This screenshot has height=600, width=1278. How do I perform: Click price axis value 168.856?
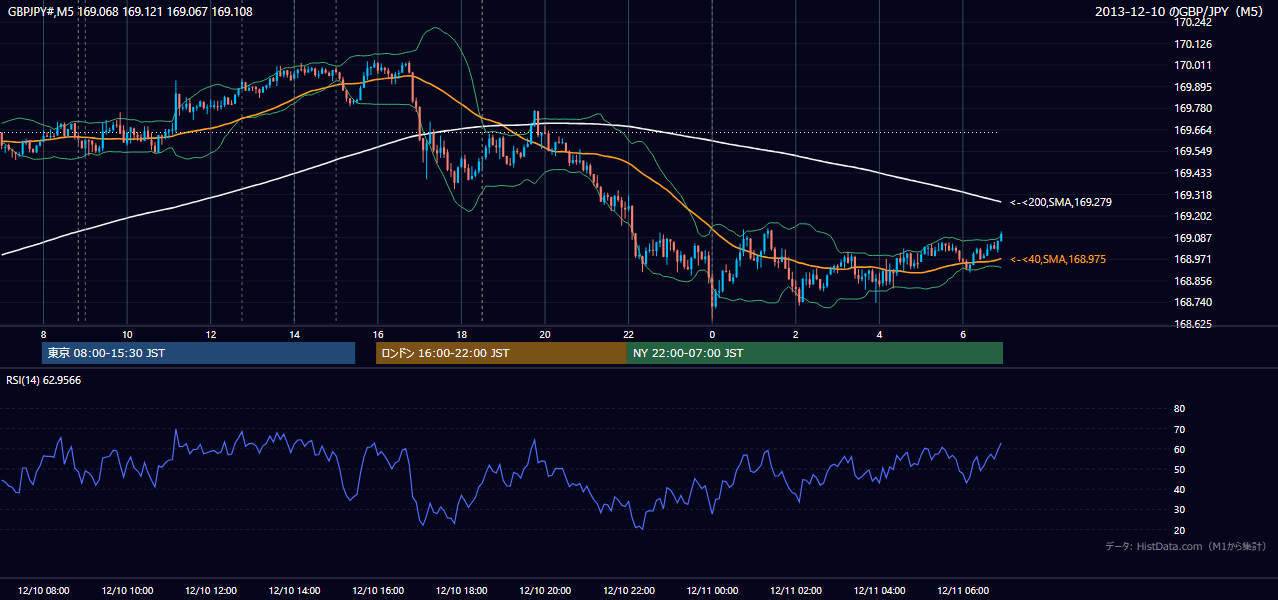[x=1192, y=281]
